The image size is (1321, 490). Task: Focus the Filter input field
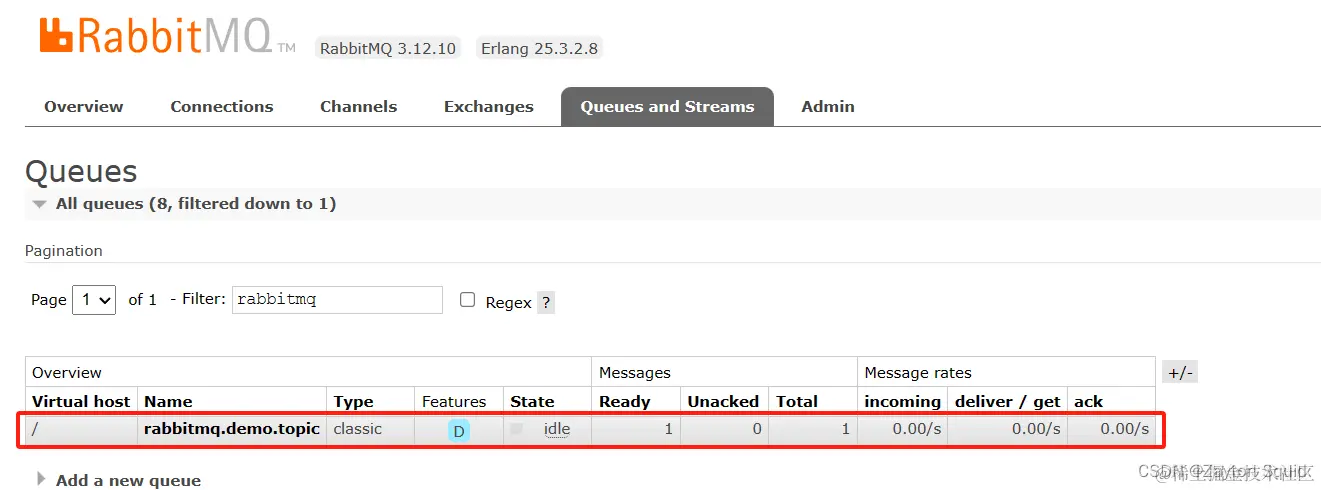coord(337,300)
